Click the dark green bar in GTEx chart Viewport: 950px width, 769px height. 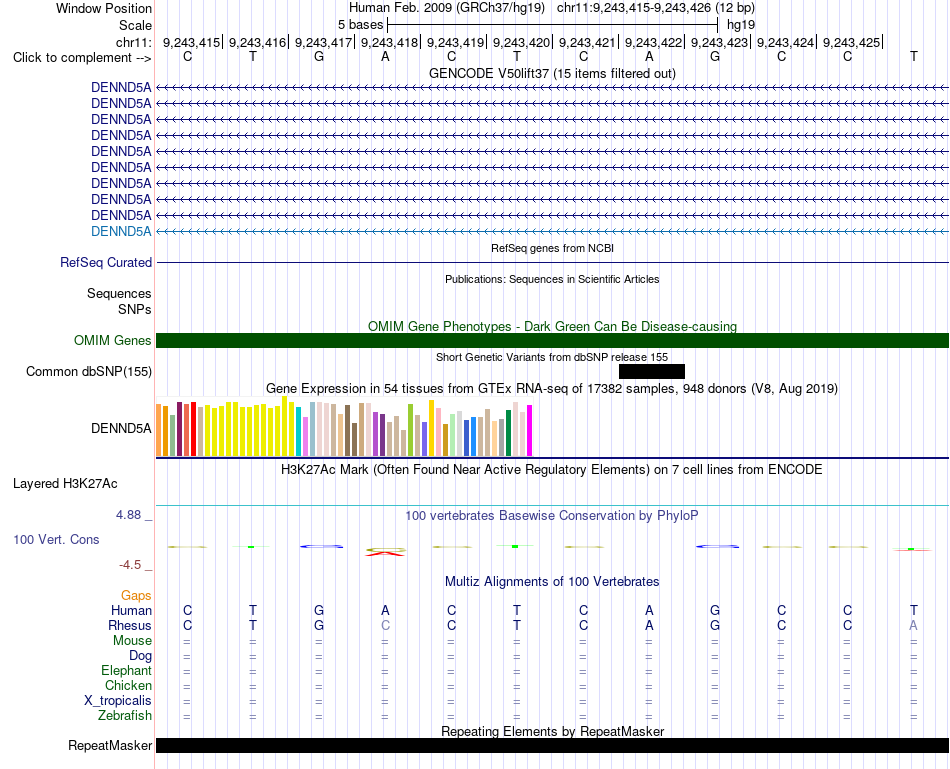509,433
